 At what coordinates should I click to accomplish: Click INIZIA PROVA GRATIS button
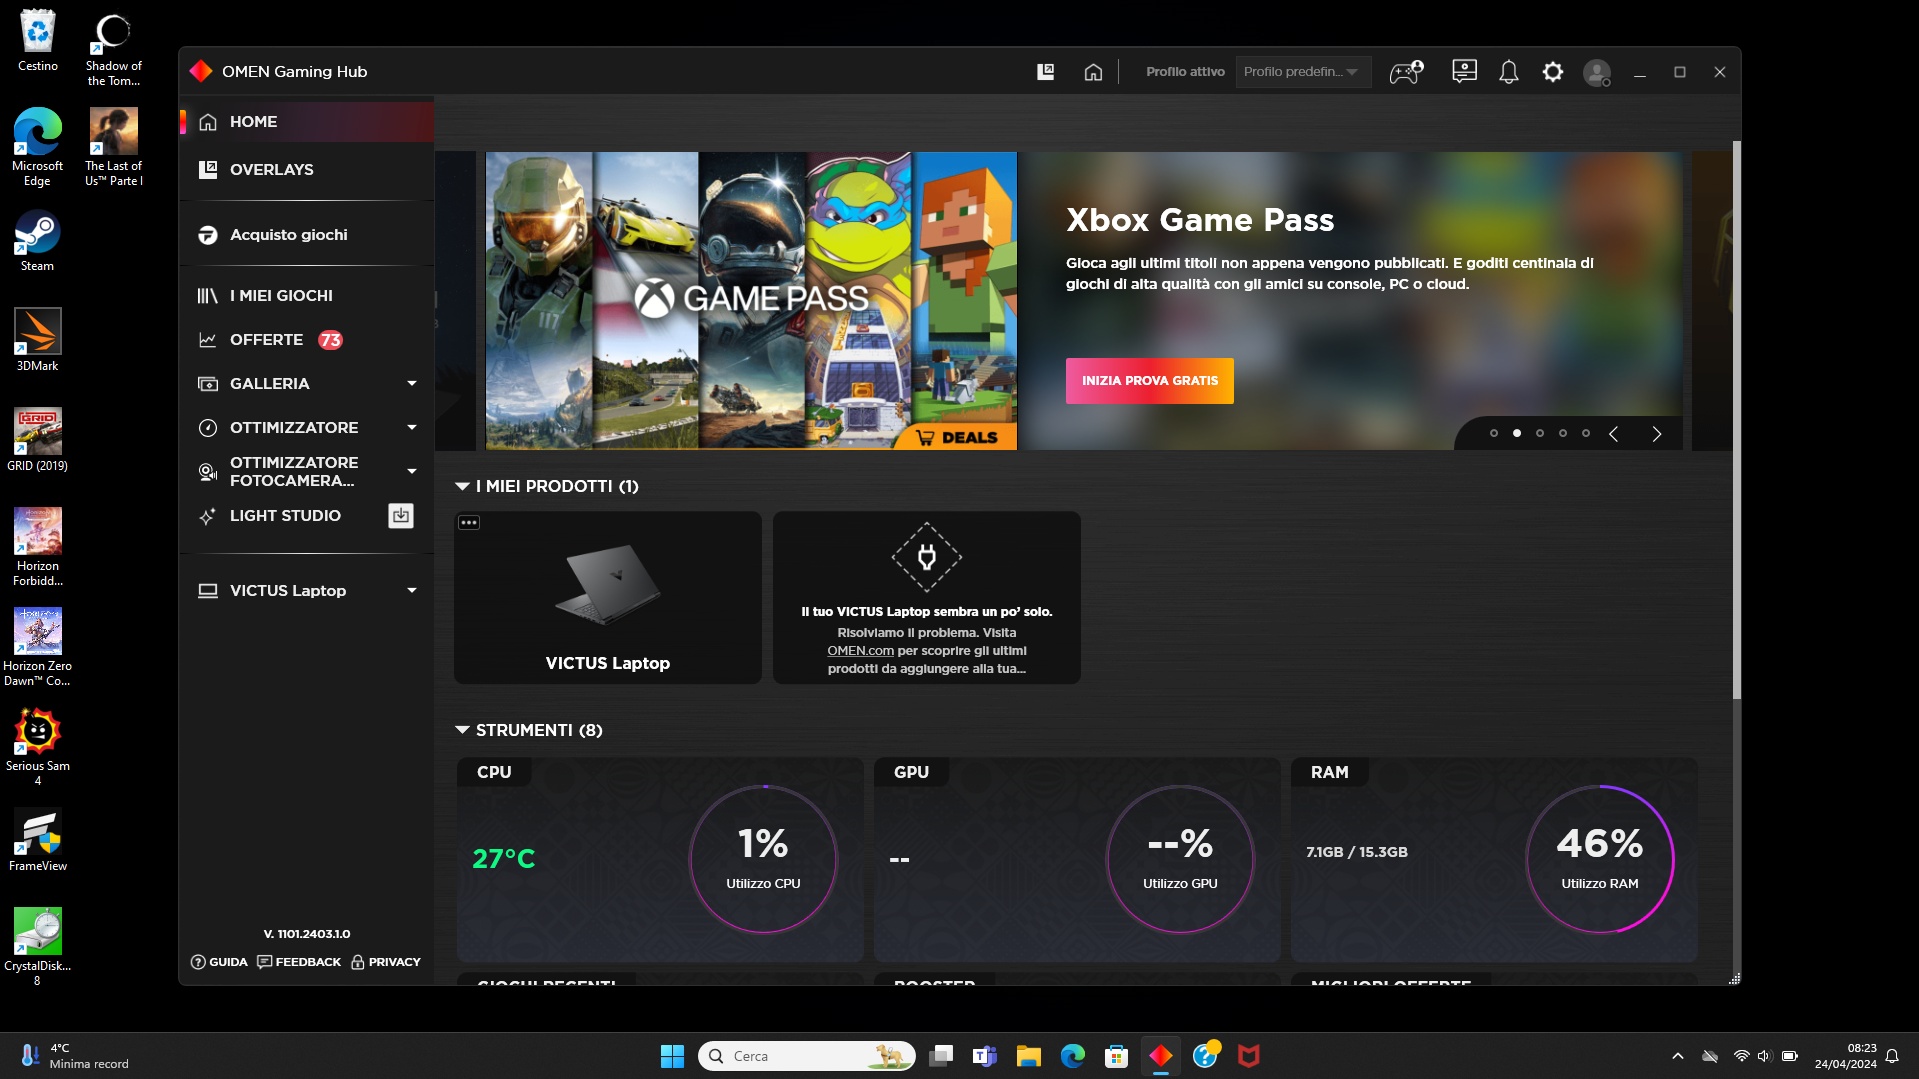(1150, 381)
